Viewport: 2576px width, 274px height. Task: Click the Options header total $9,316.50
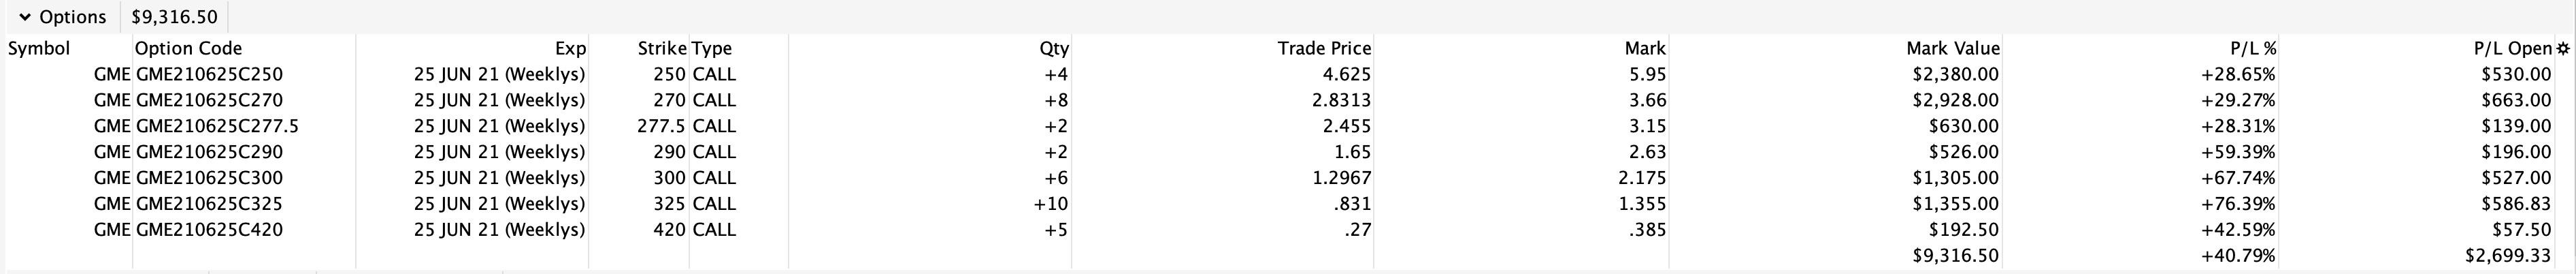[174, 18]
